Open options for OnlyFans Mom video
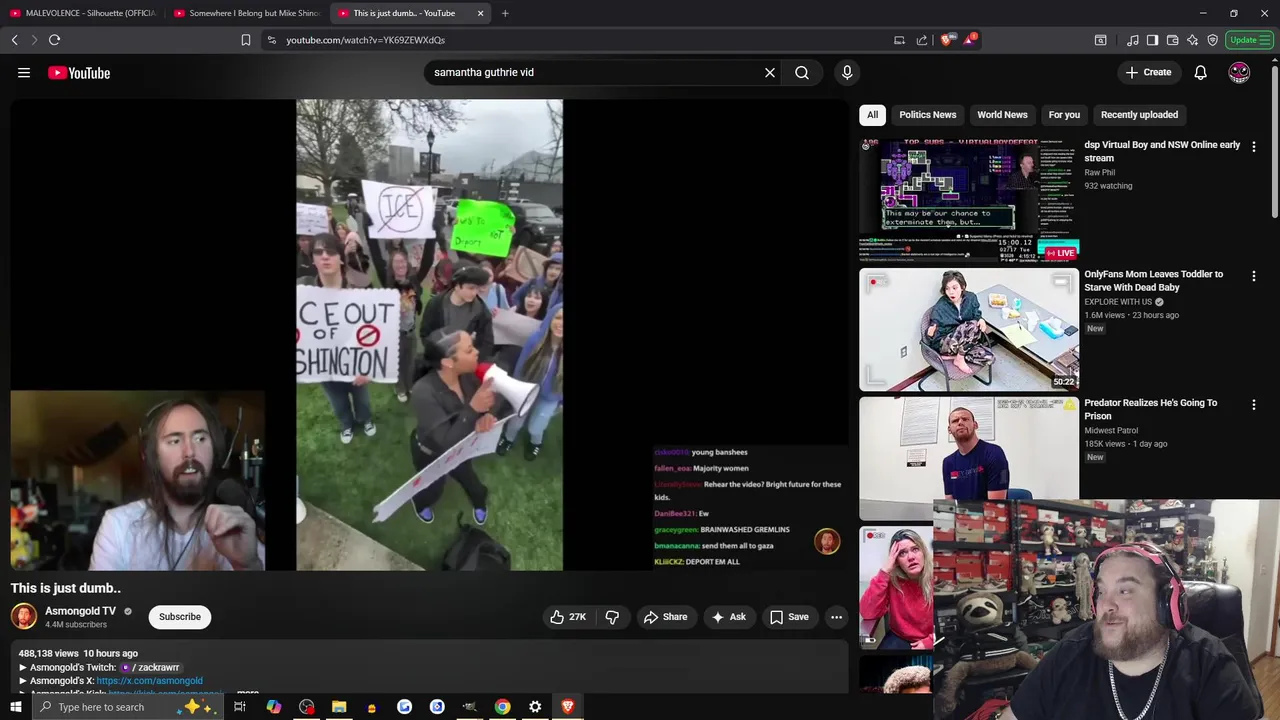The height and width of the screenshot is (720, 1280). click(1253, 275)
